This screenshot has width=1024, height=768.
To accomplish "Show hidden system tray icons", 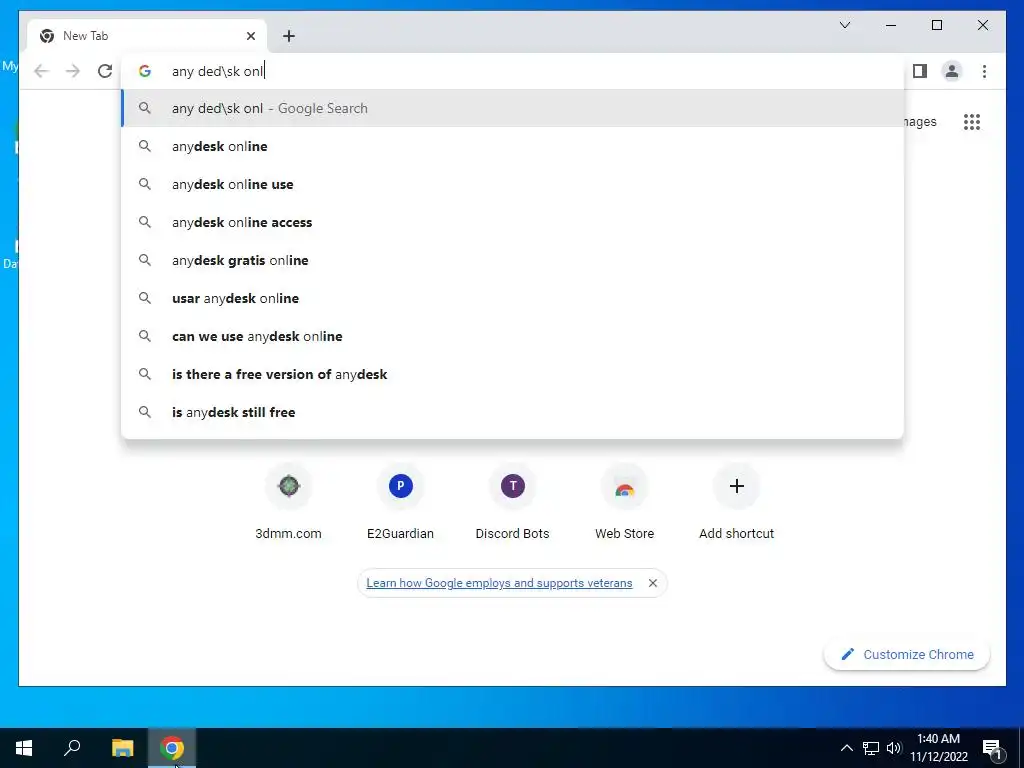I will [846, 748].
